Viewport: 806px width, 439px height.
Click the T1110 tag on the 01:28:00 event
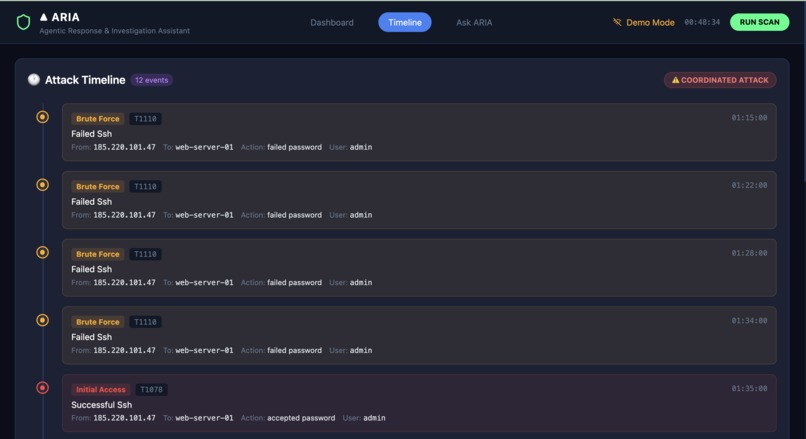point(145,254)
